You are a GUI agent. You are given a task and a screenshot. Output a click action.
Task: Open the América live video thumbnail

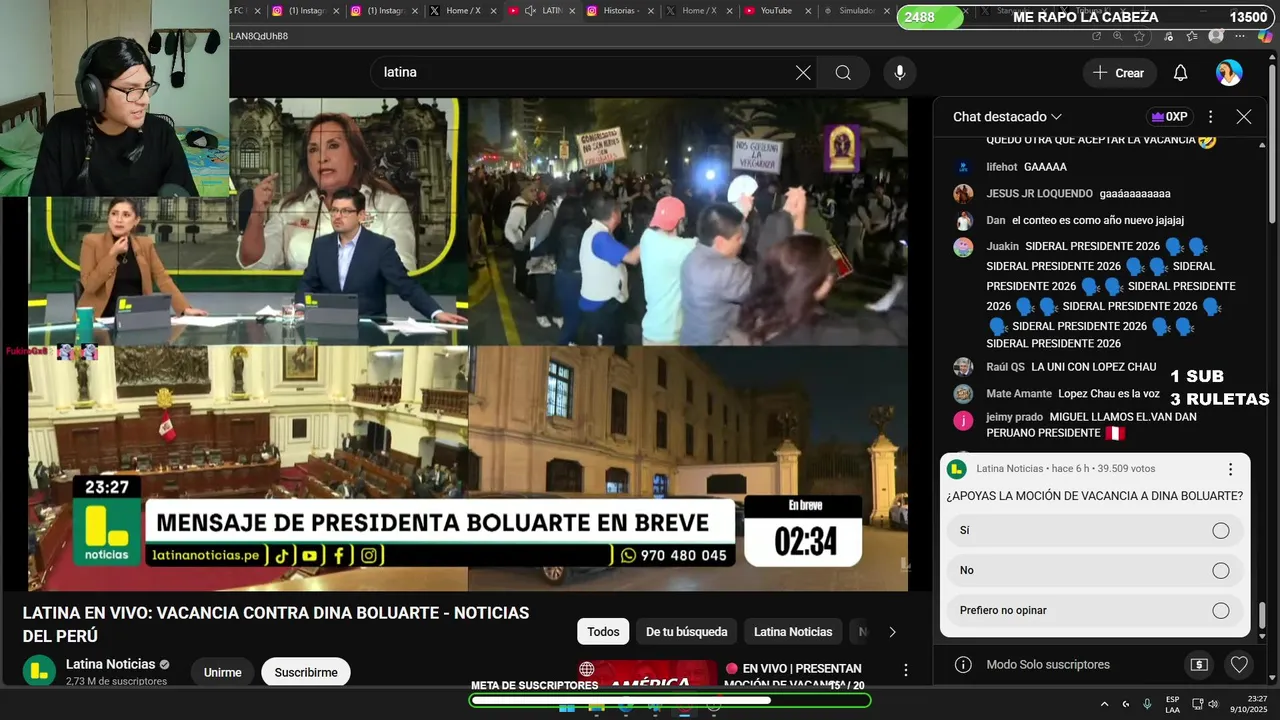click(x=647, y=674)
